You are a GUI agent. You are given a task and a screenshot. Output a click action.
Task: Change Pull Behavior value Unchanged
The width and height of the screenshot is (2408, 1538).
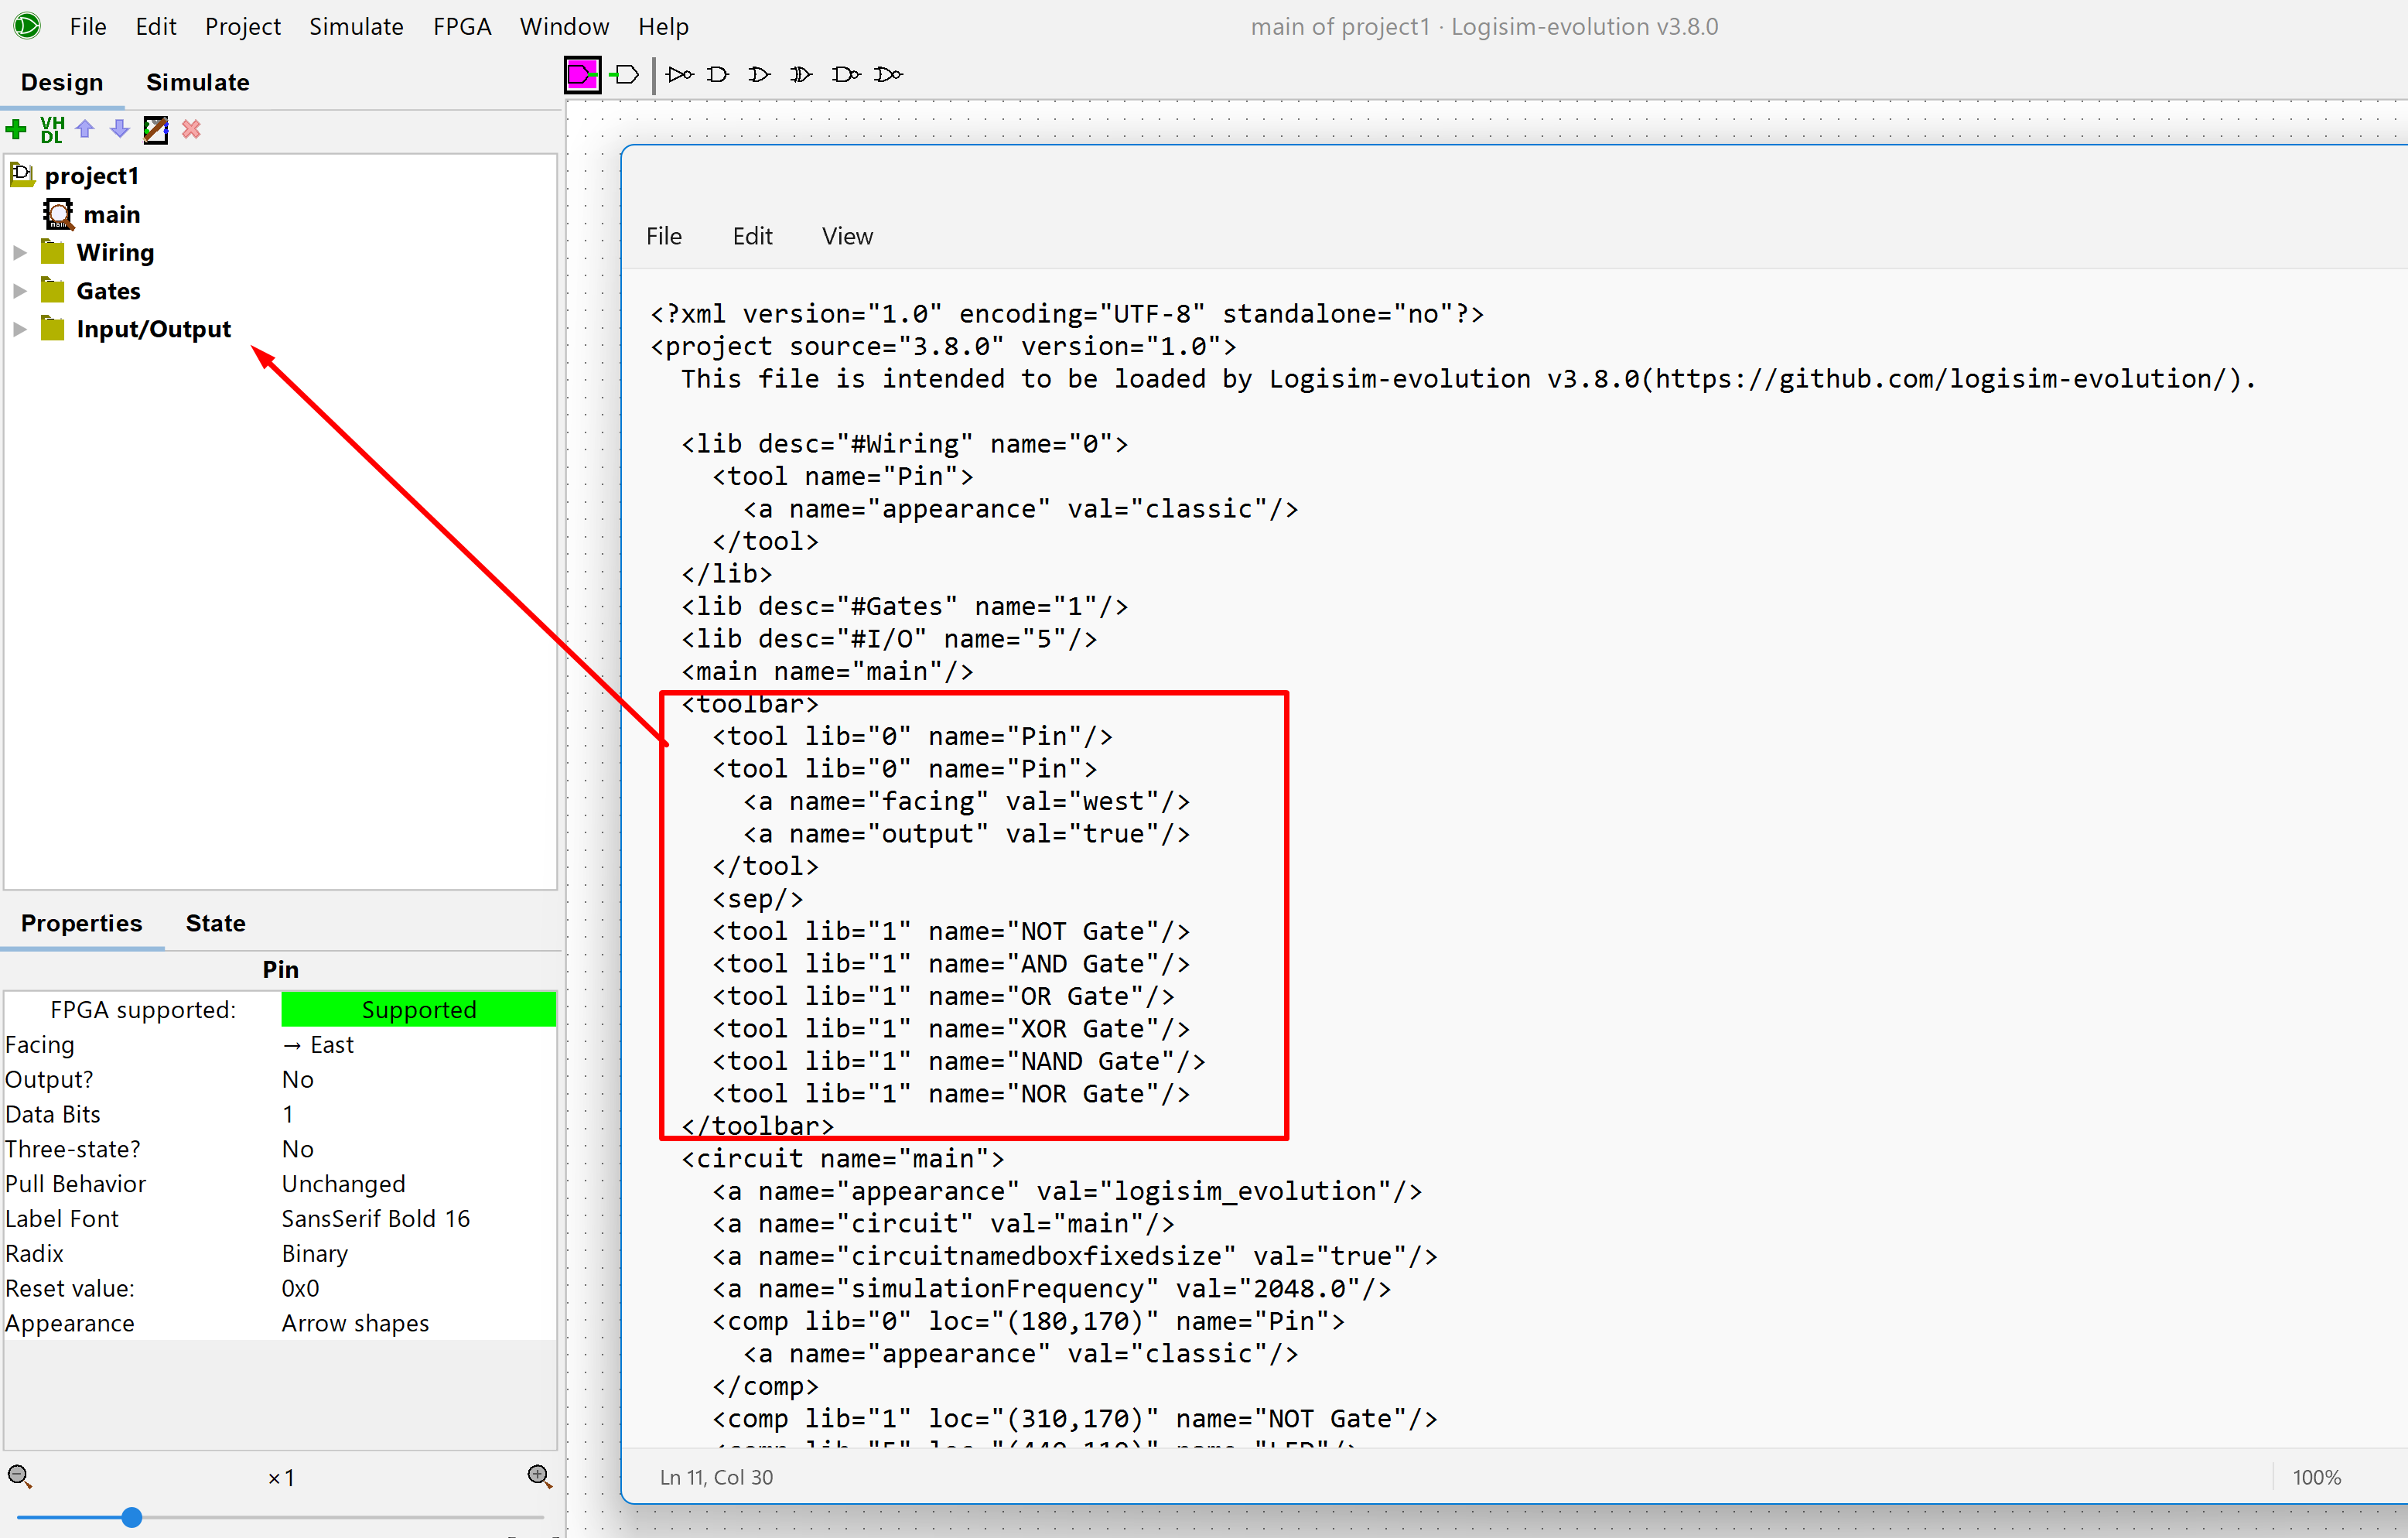(x=418, y=1184)
